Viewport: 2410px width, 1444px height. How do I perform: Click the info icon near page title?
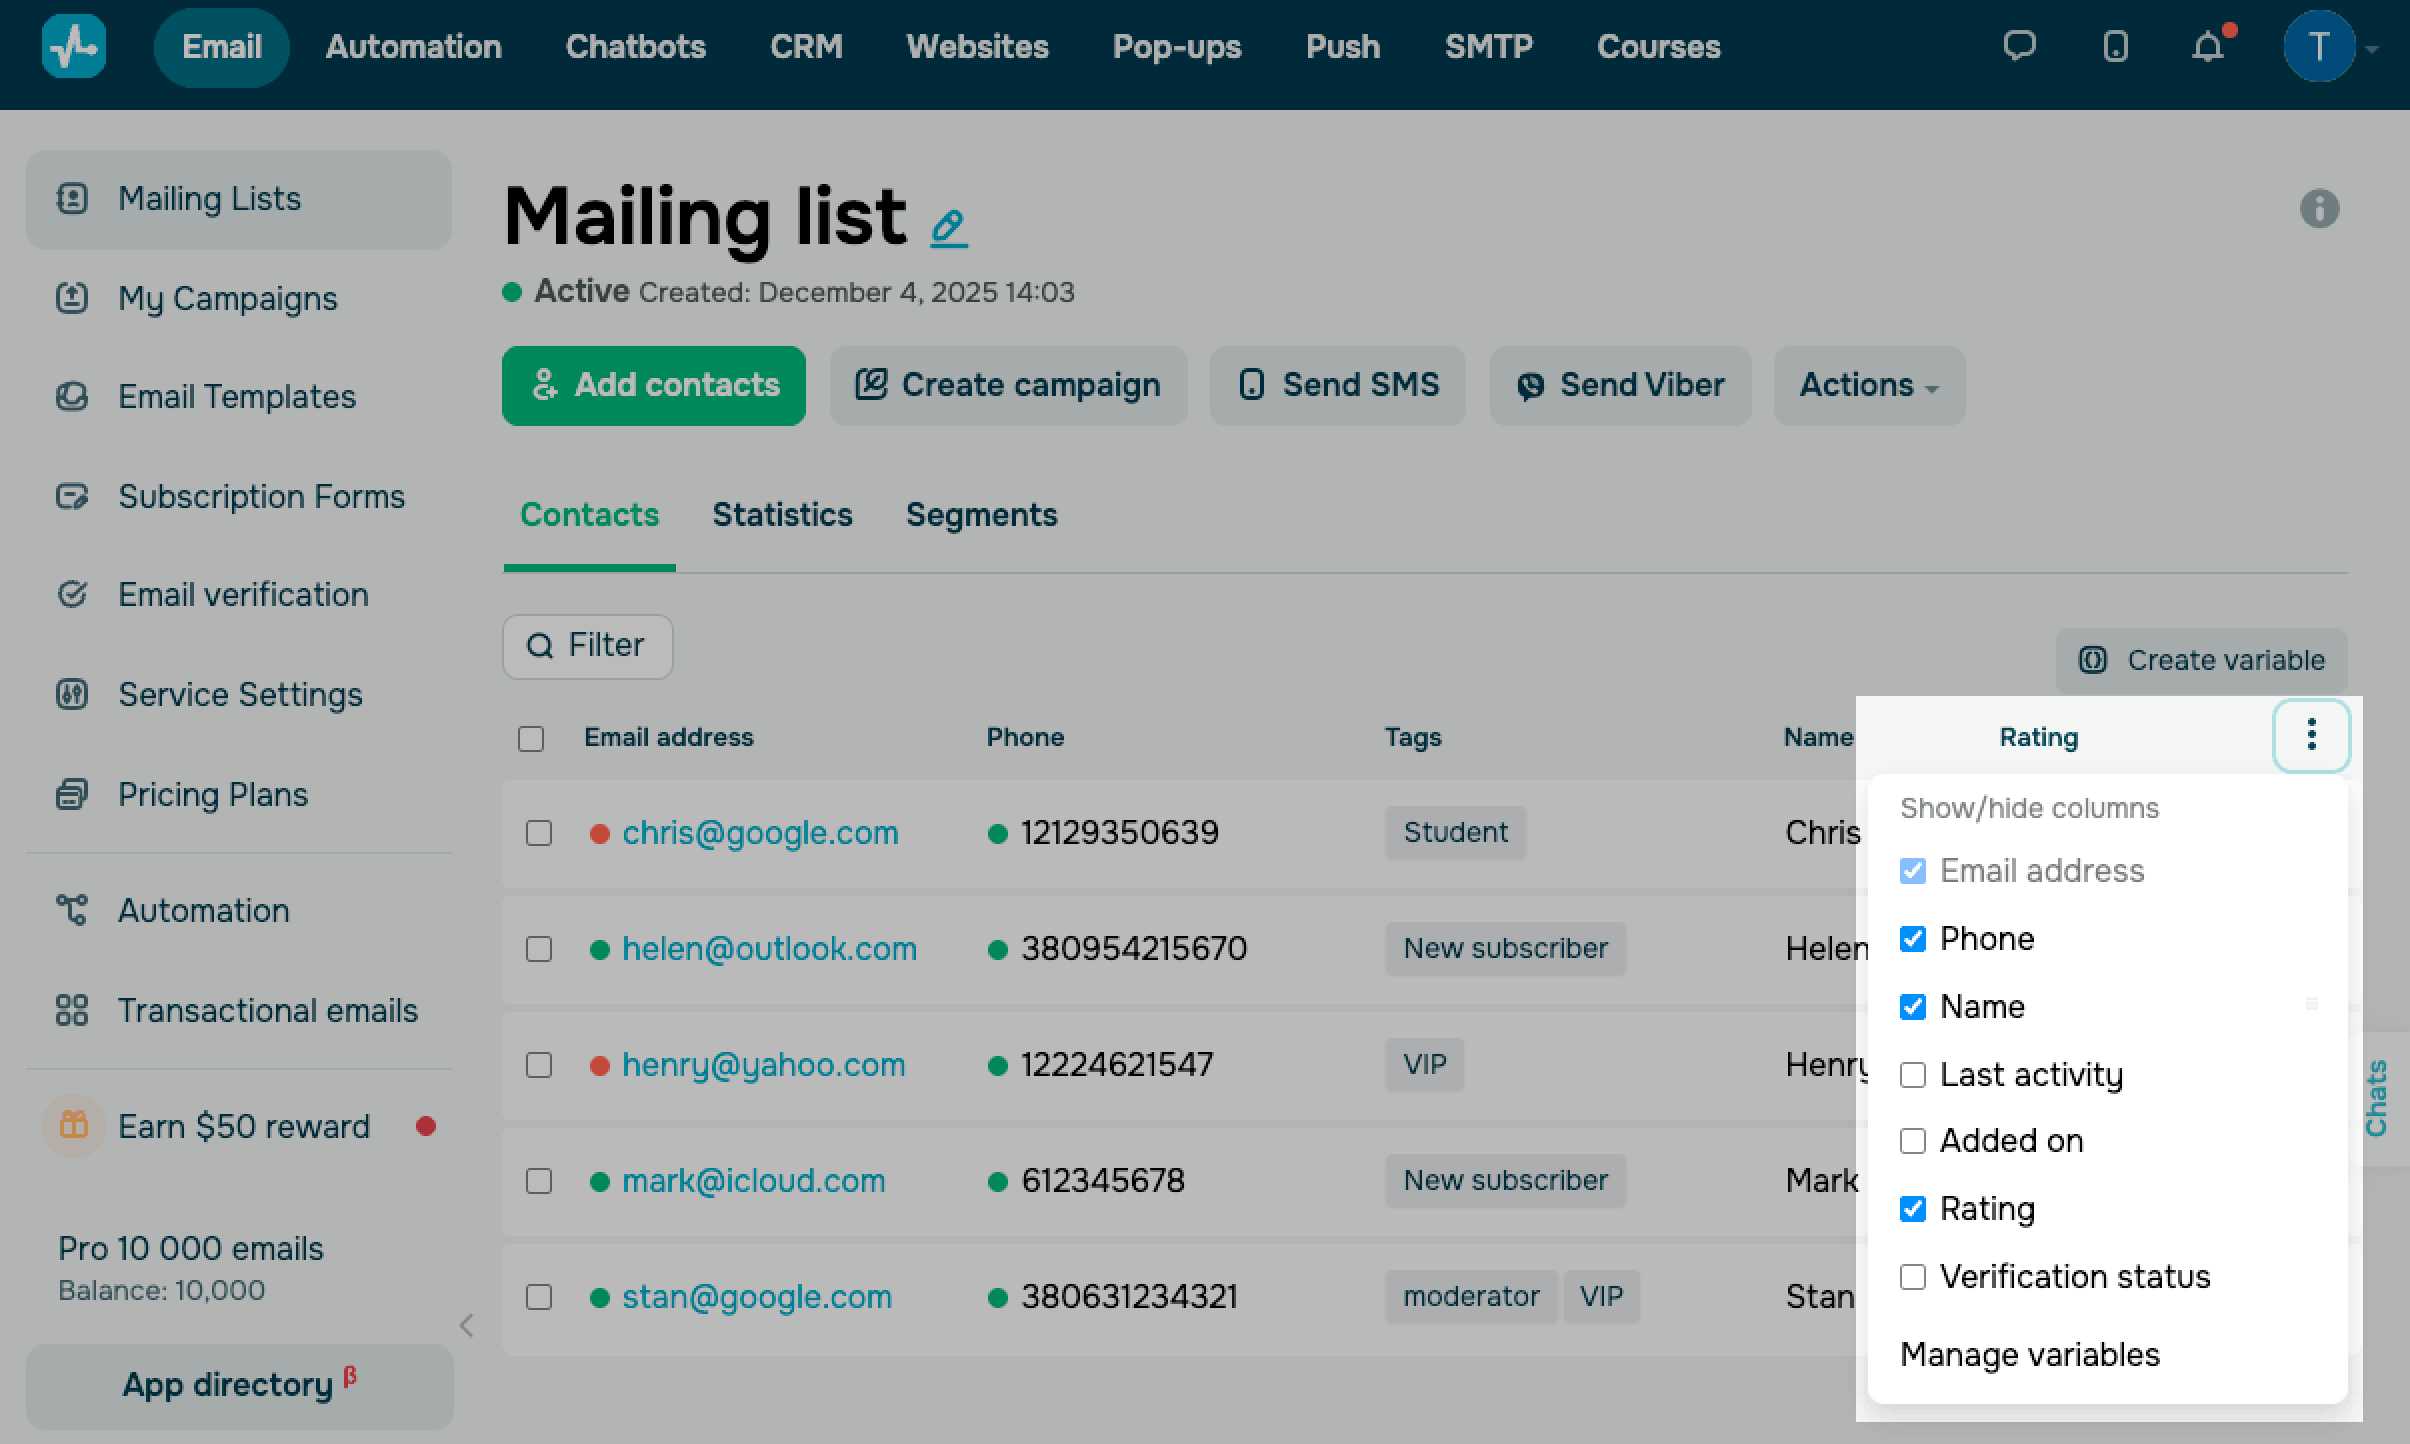coord(2319,209)
